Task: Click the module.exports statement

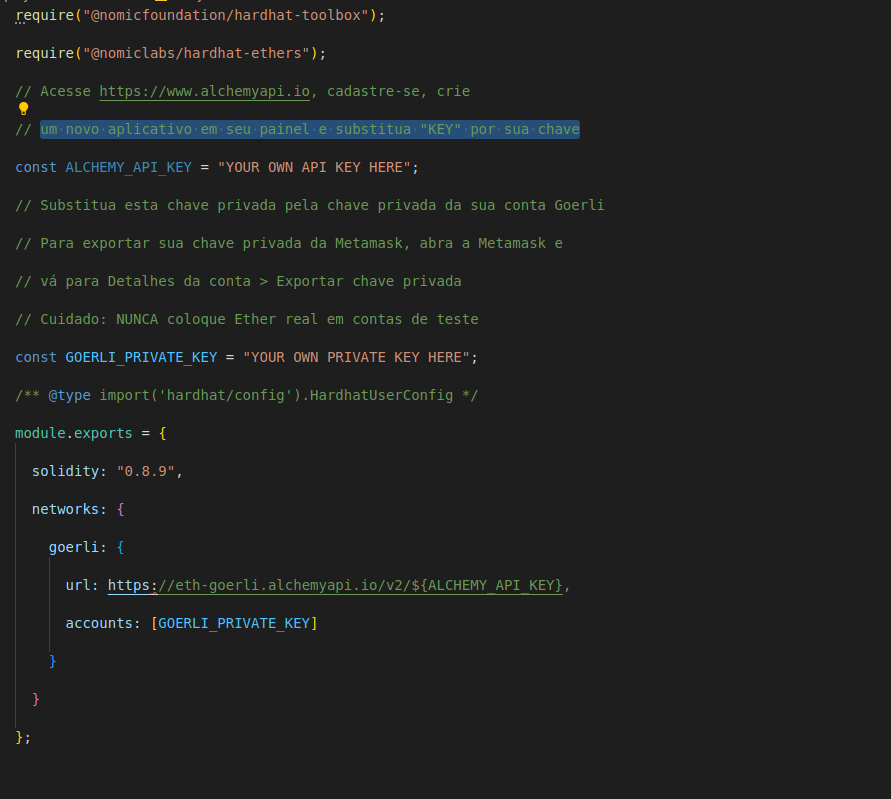Action: point(74,433)
